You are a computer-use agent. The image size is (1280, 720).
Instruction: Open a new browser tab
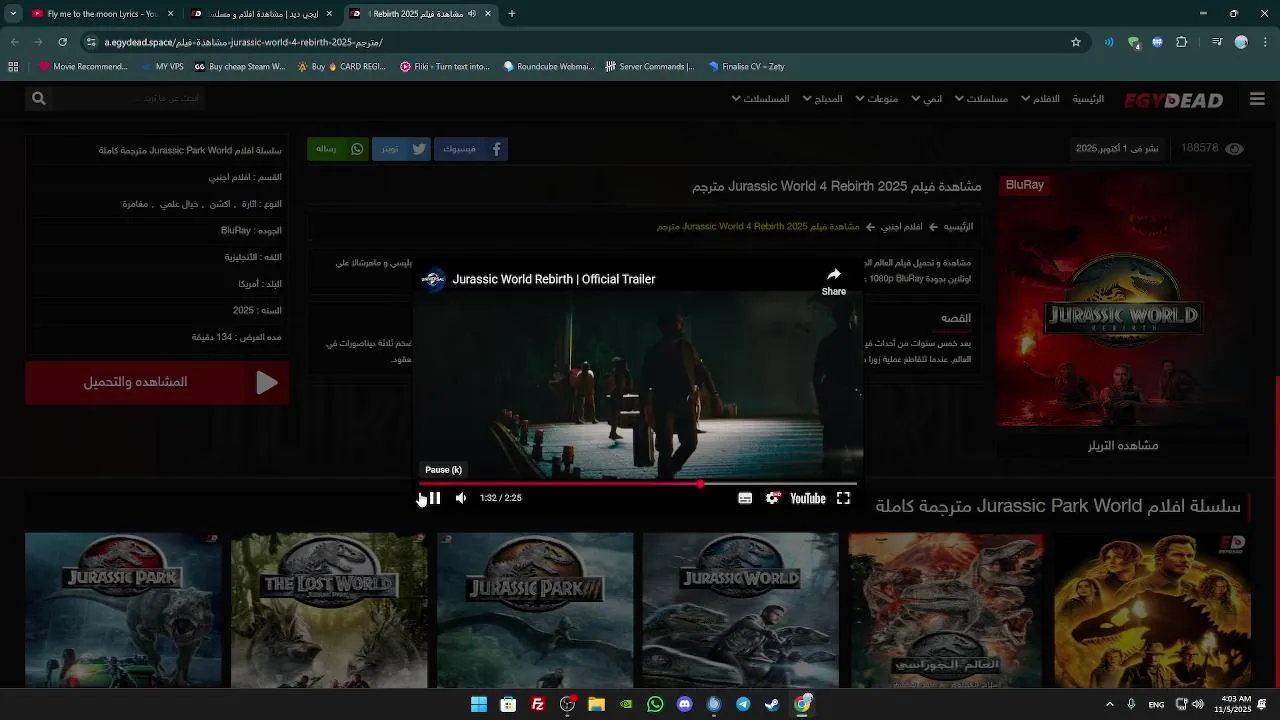pyautogui.click(x=511, y=14)
